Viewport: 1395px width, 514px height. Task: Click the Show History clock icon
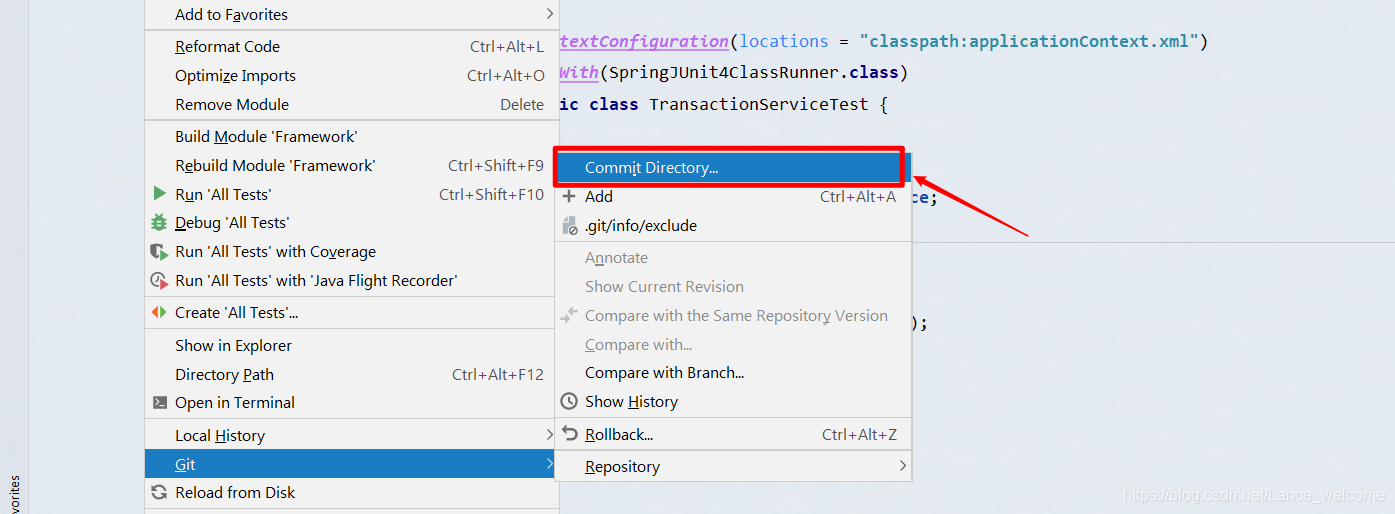(x=569, y=401)
